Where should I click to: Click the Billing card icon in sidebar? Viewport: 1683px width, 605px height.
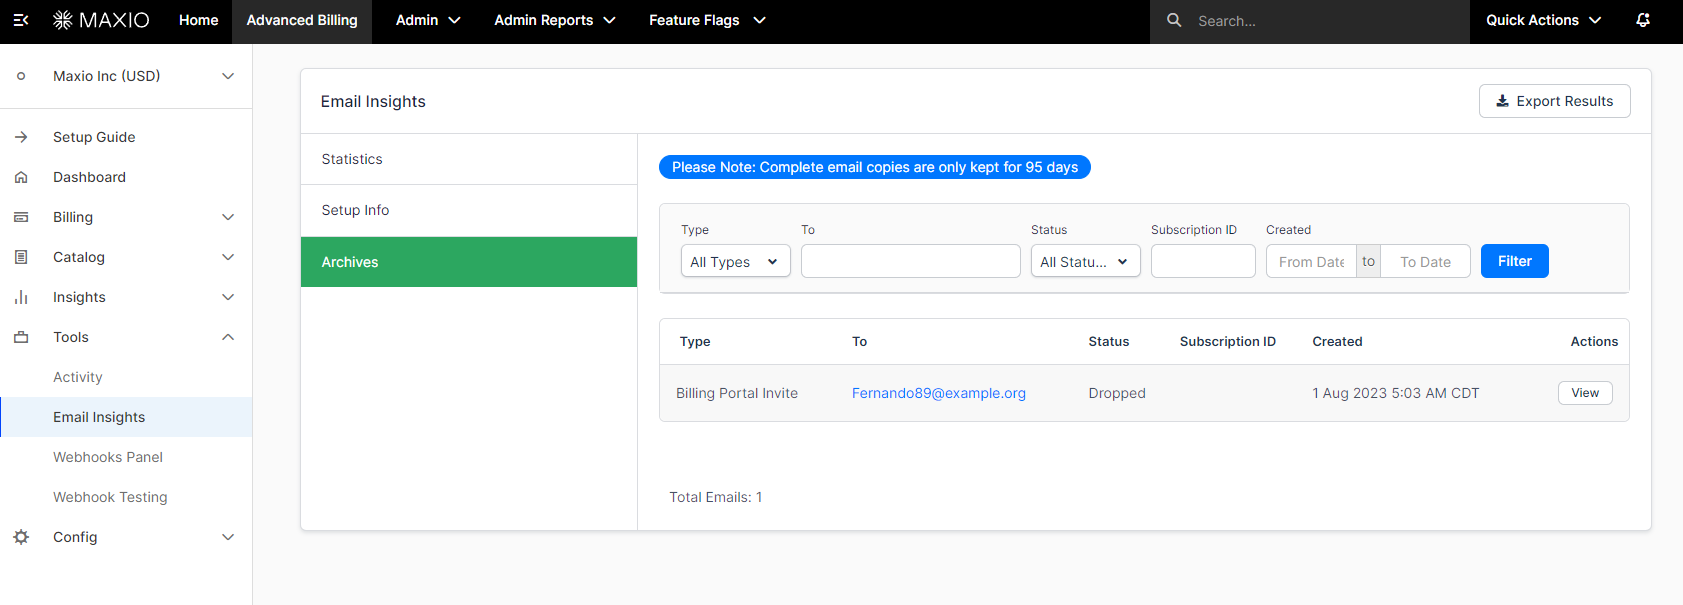pos(21,217)
